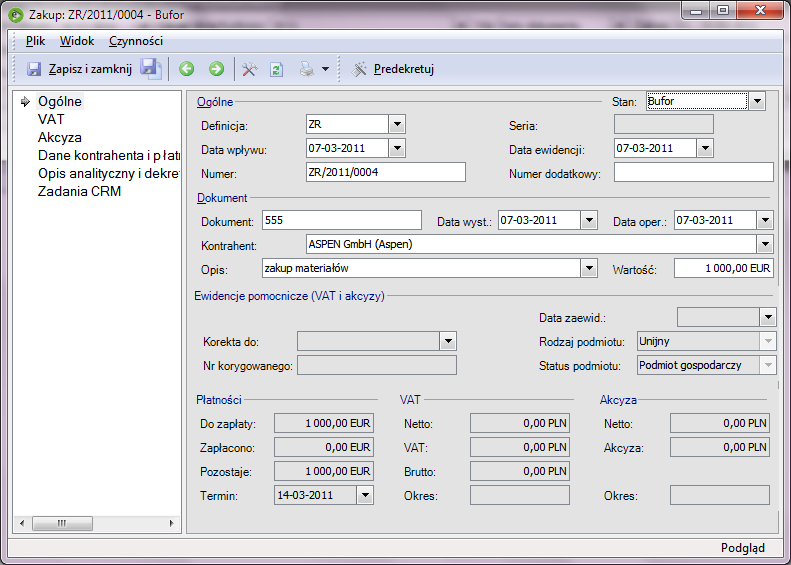Click the Zapisz i zamknij save icon
The height and width of the screenshot is (565, 791).
tap(34, 69)
